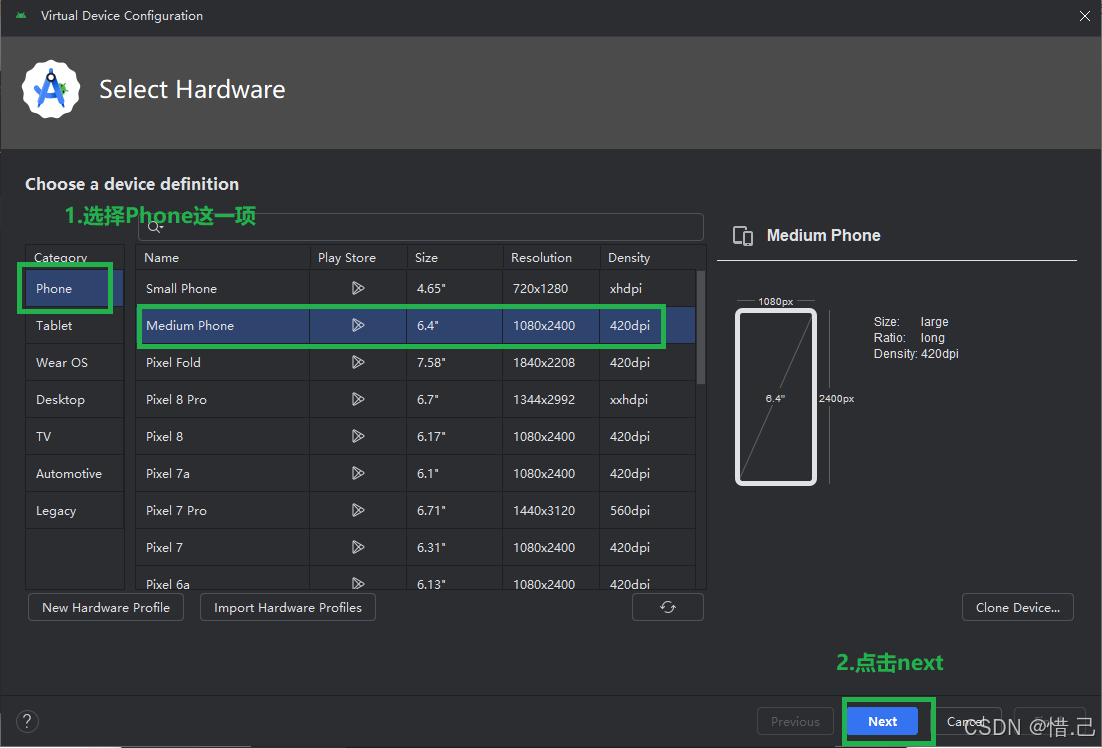
Task: Sort table by Name column header
Action: tap(223, 257)
